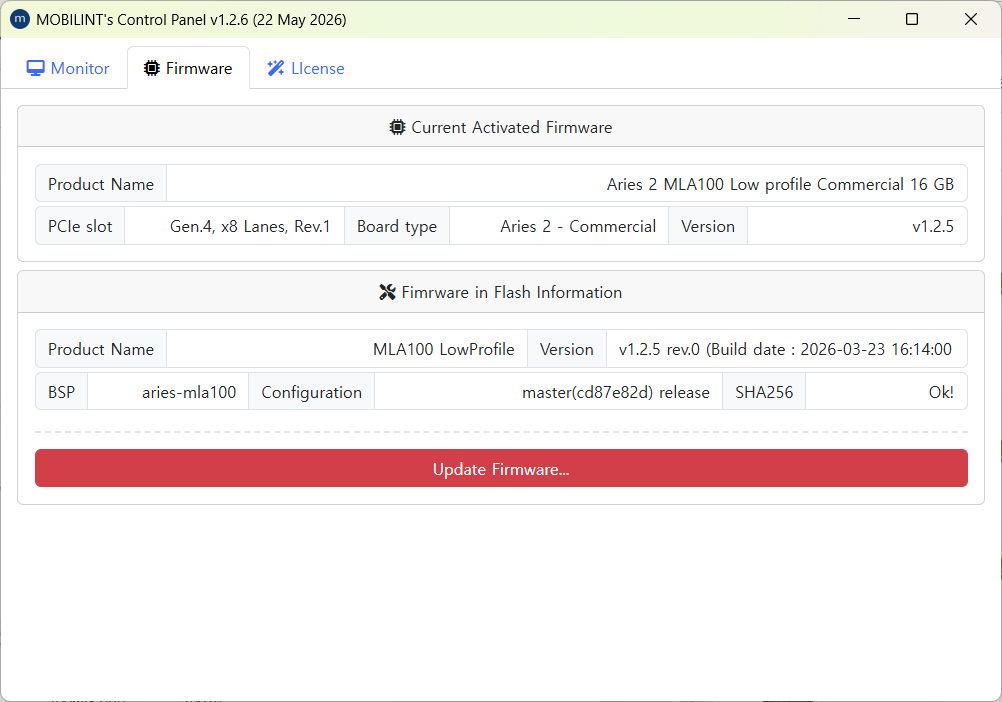
Task: Click the 'v1.2.5 rev.0 (Build date' version value
Action: point(785,349)
